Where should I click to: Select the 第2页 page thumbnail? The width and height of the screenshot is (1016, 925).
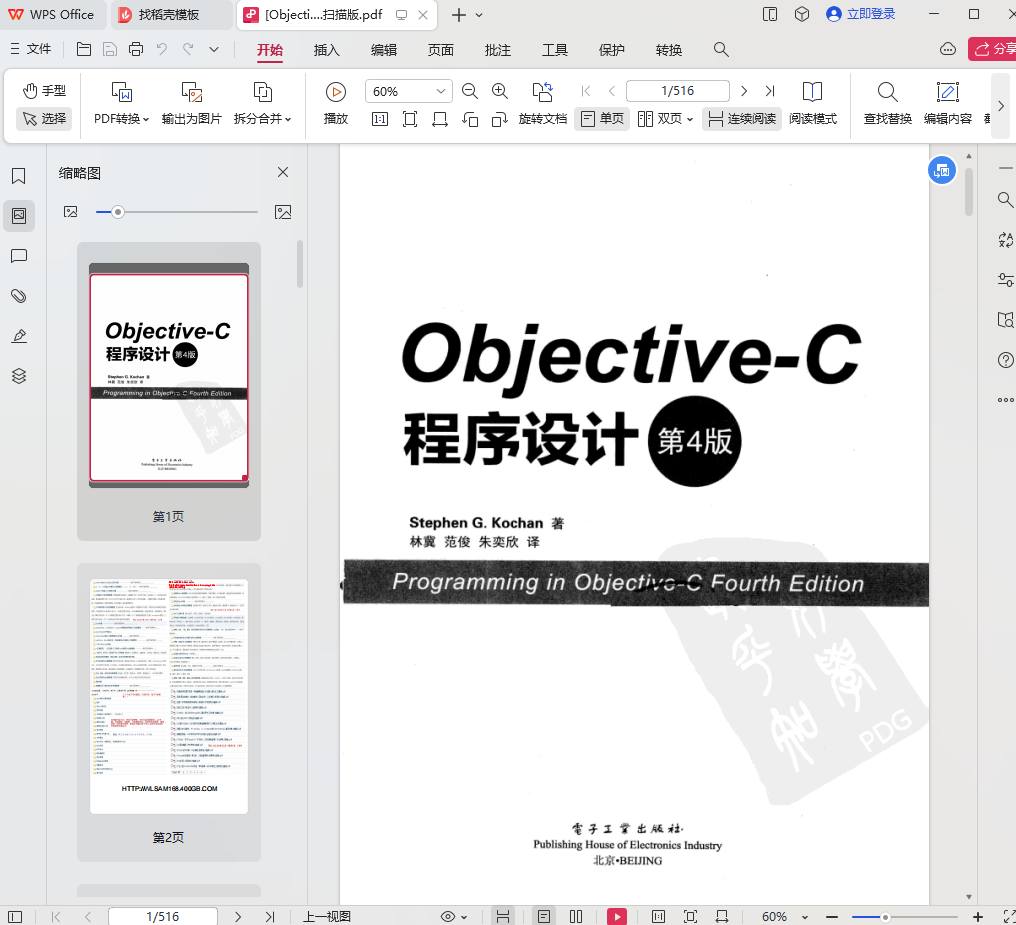coord(169,696)
